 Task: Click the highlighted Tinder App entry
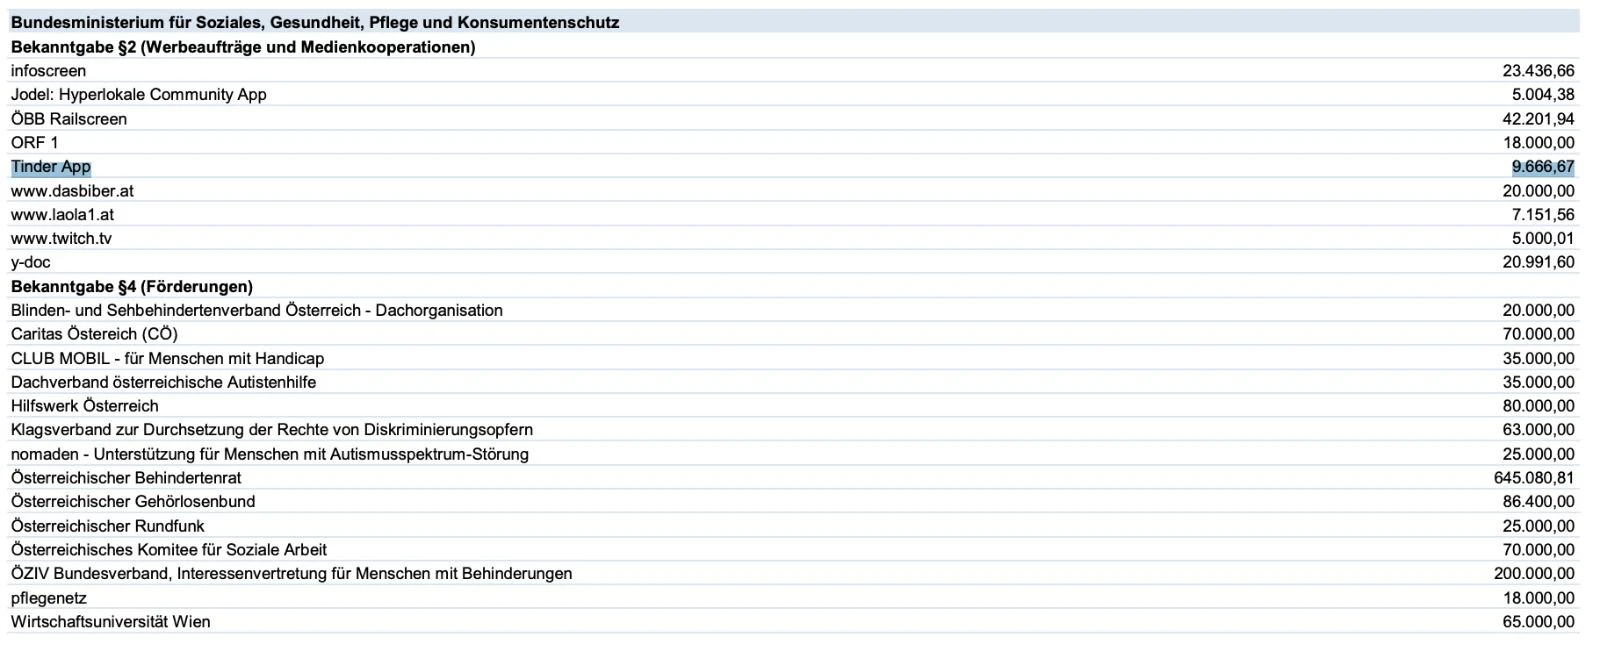pyautogui.click(x=51, y=167)
